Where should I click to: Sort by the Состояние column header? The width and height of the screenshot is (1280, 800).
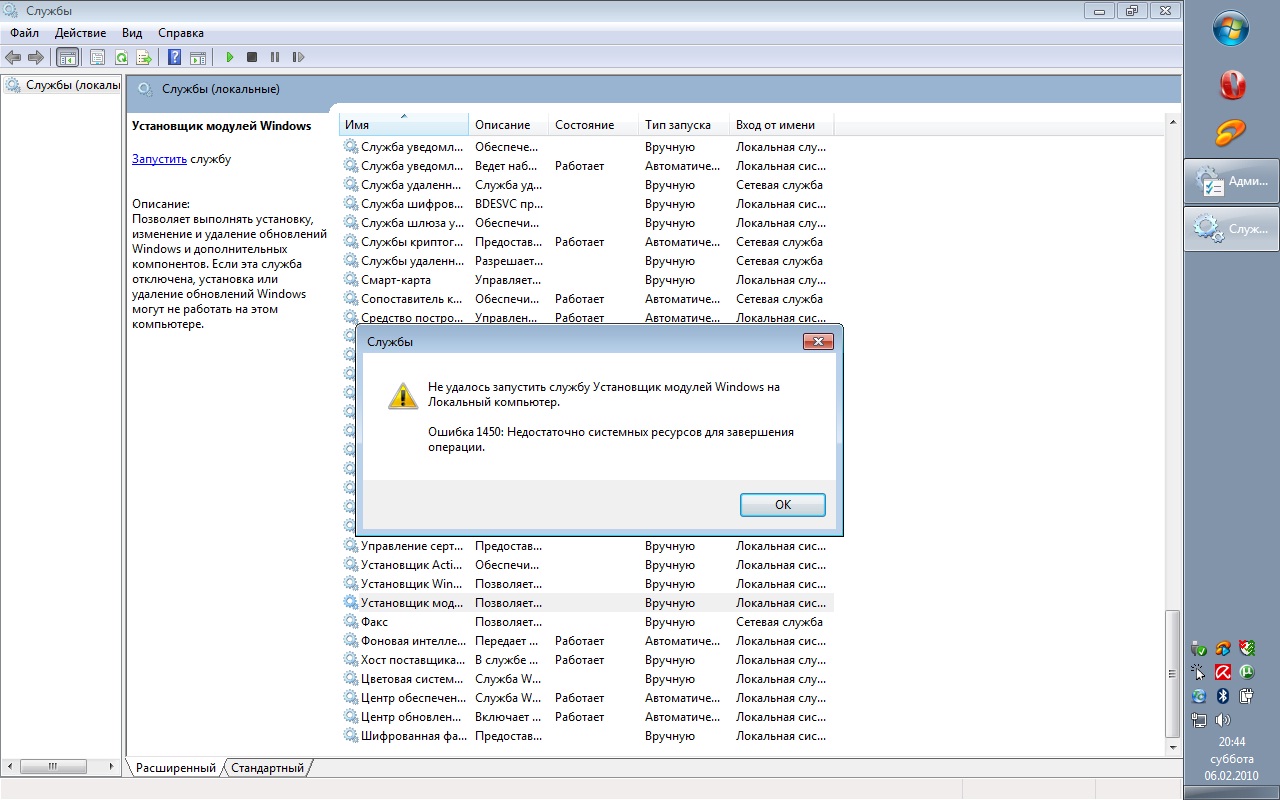594,125
